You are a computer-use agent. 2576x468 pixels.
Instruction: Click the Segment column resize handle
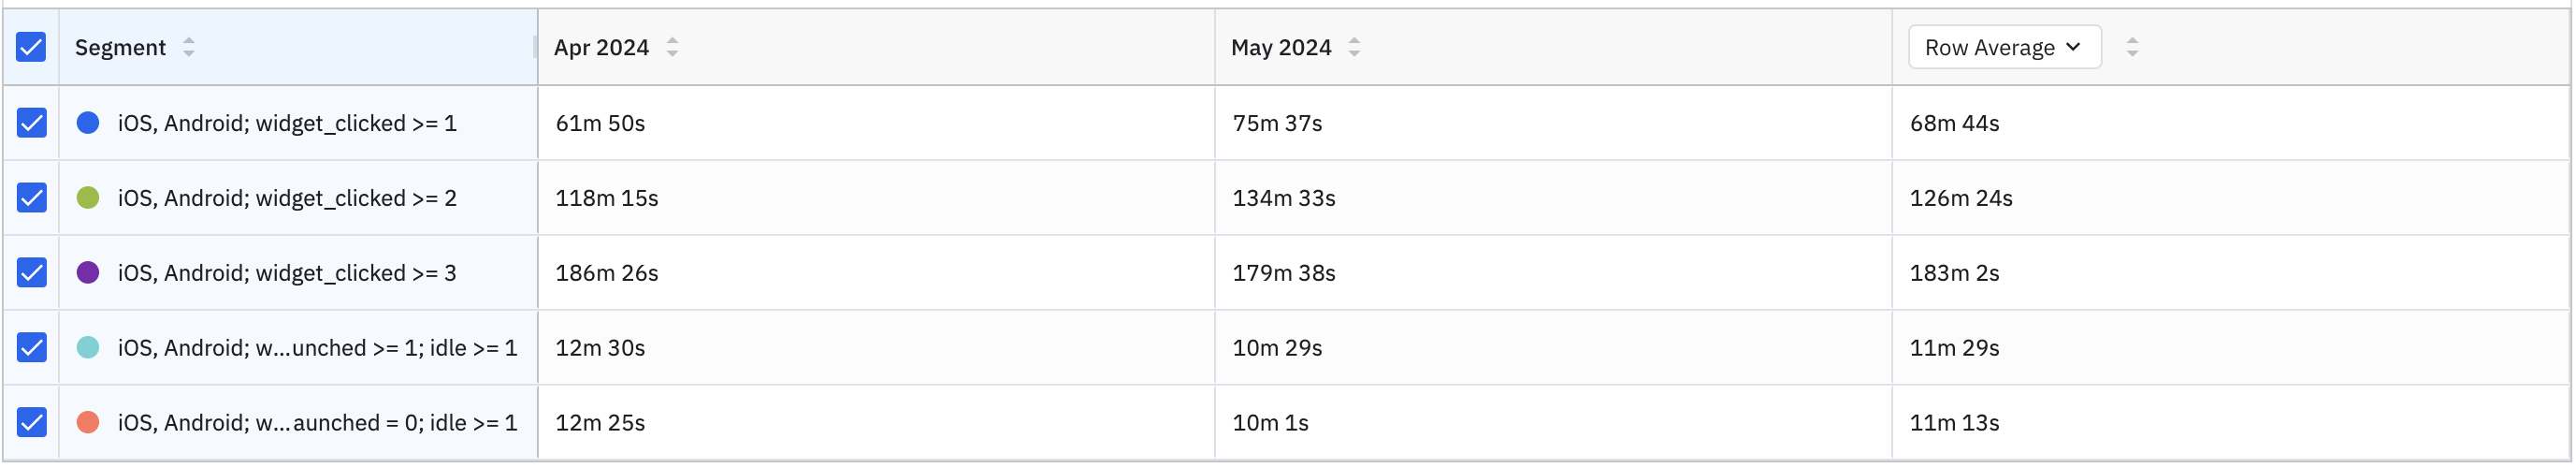tap(536, 47)
